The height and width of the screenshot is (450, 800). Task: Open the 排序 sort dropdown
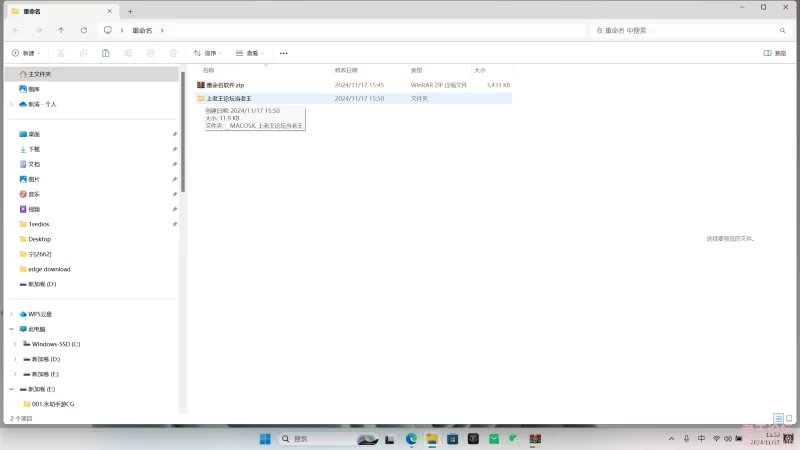tap(208, 53)
